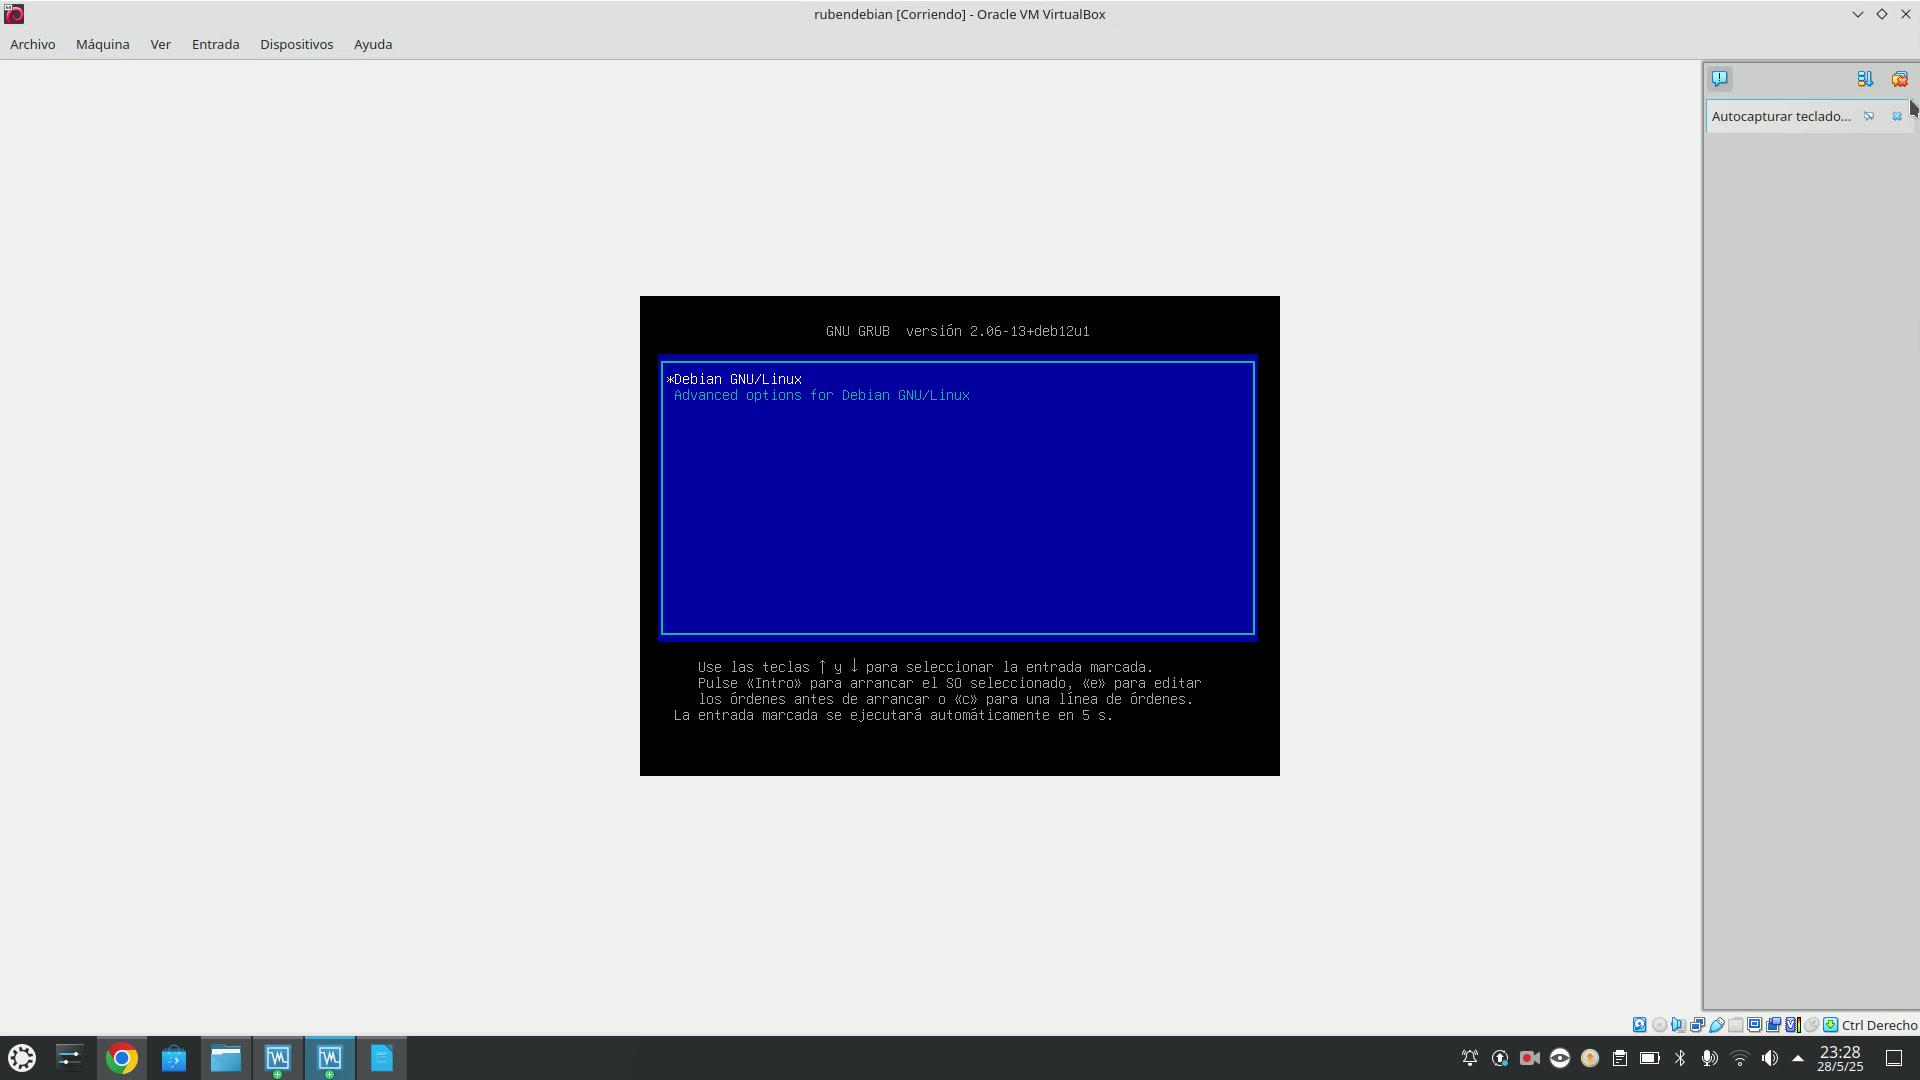Image resolution: width=1920 pixels, height=1080 pixels.
Task: Open the volume control in tray
Action: click(1769, 1058)
